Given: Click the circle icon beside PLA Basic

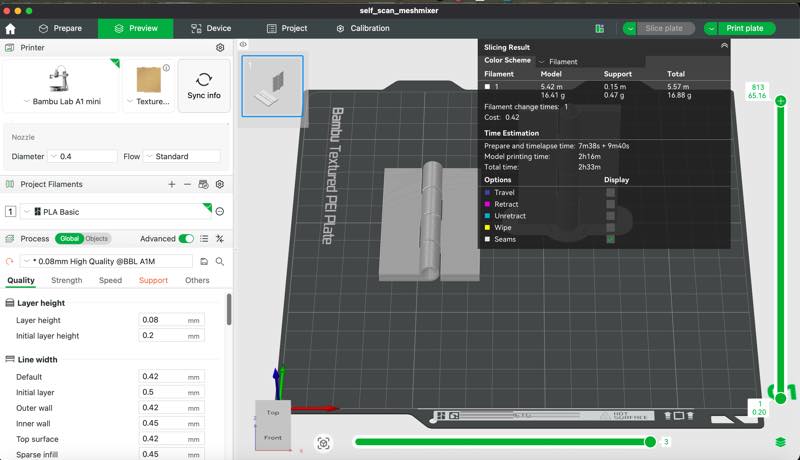Looking at the screenshot, I should [220, 211].
